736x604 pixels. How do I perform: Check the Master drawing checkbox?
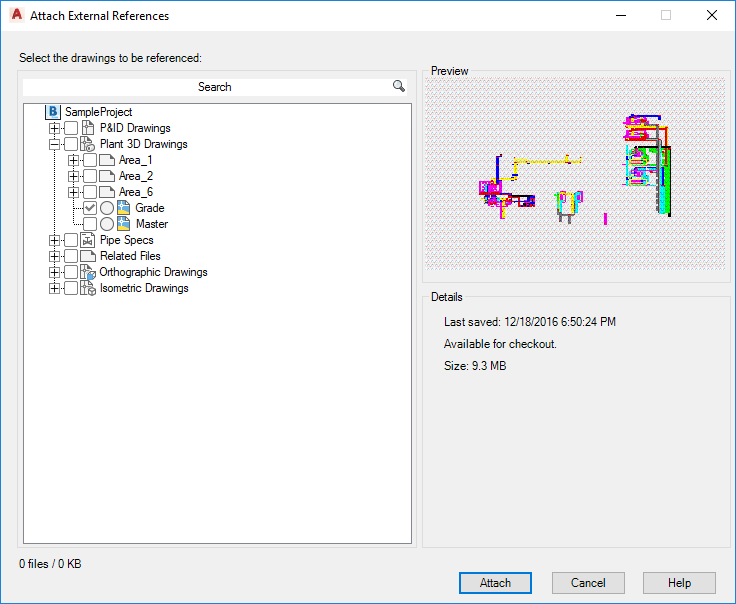tap(90, 224)
